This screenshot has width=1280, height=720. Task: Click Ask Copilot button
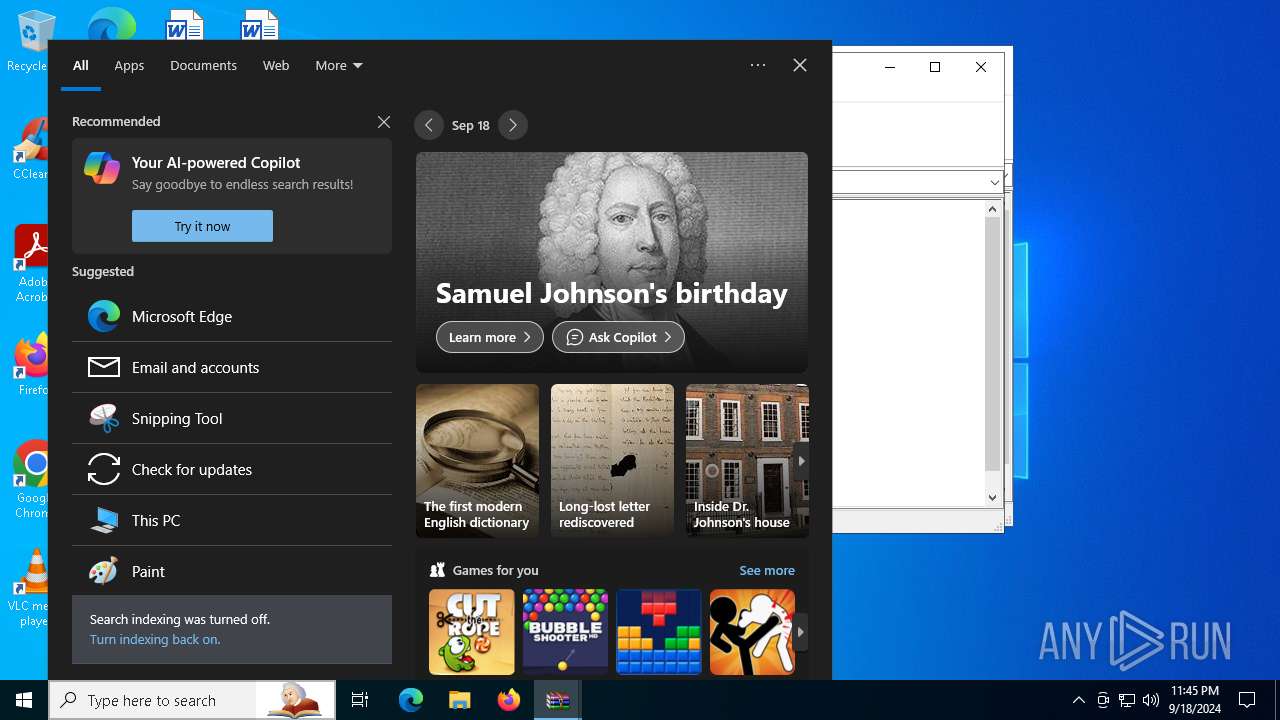619,337
